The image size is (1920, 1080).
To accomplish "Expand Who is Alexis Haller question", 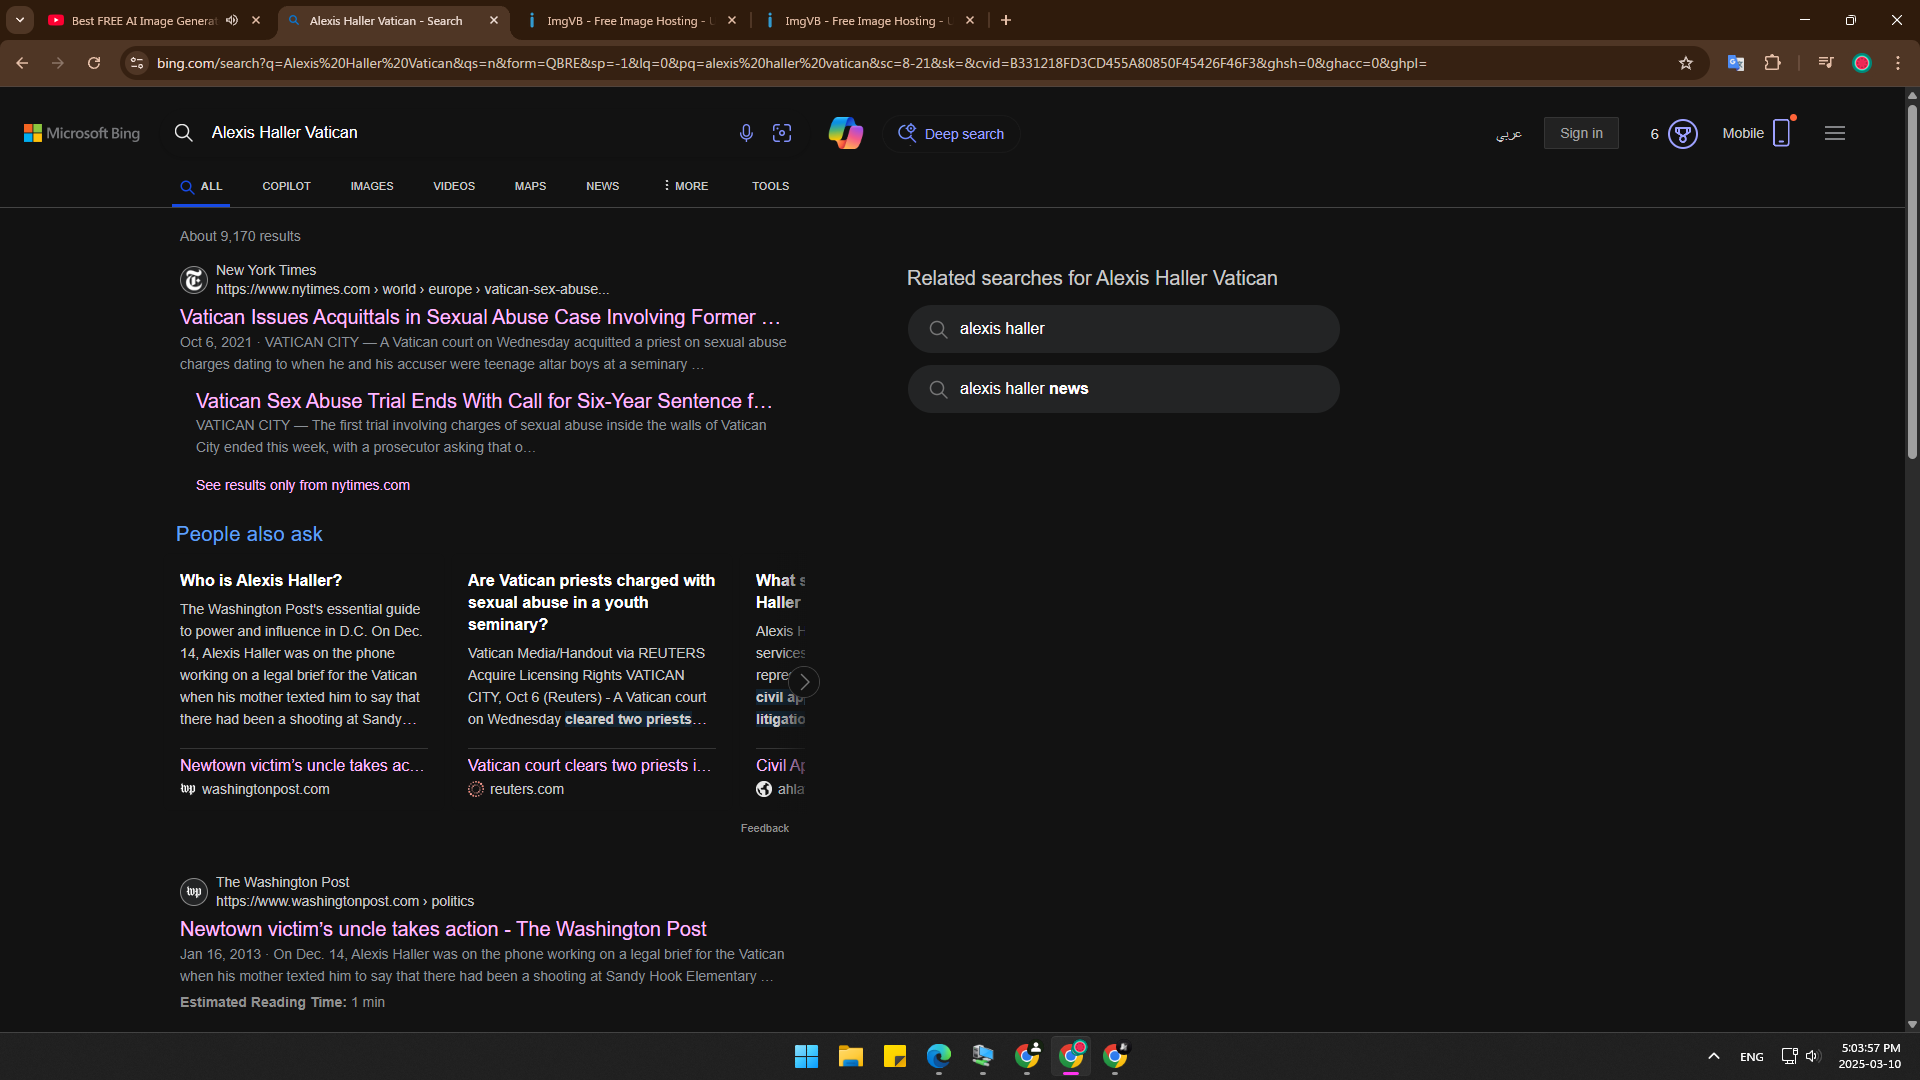I will coord(261,580).
